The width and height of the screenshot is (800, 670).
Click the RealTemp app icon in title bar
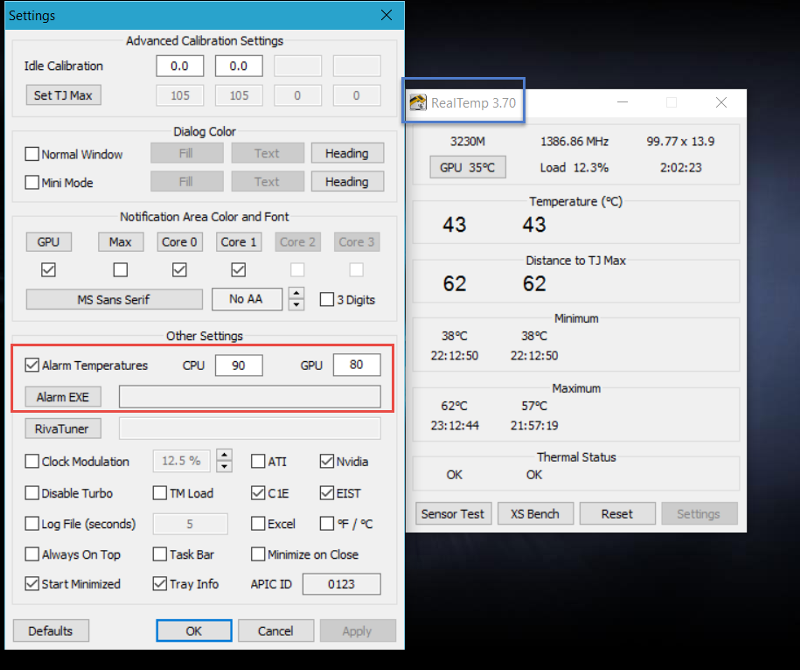point(418,103)
